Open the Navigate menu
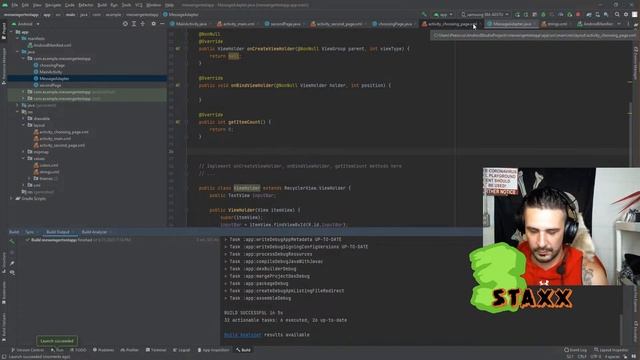Screen dimensions: 640x360 pos(53,5)
